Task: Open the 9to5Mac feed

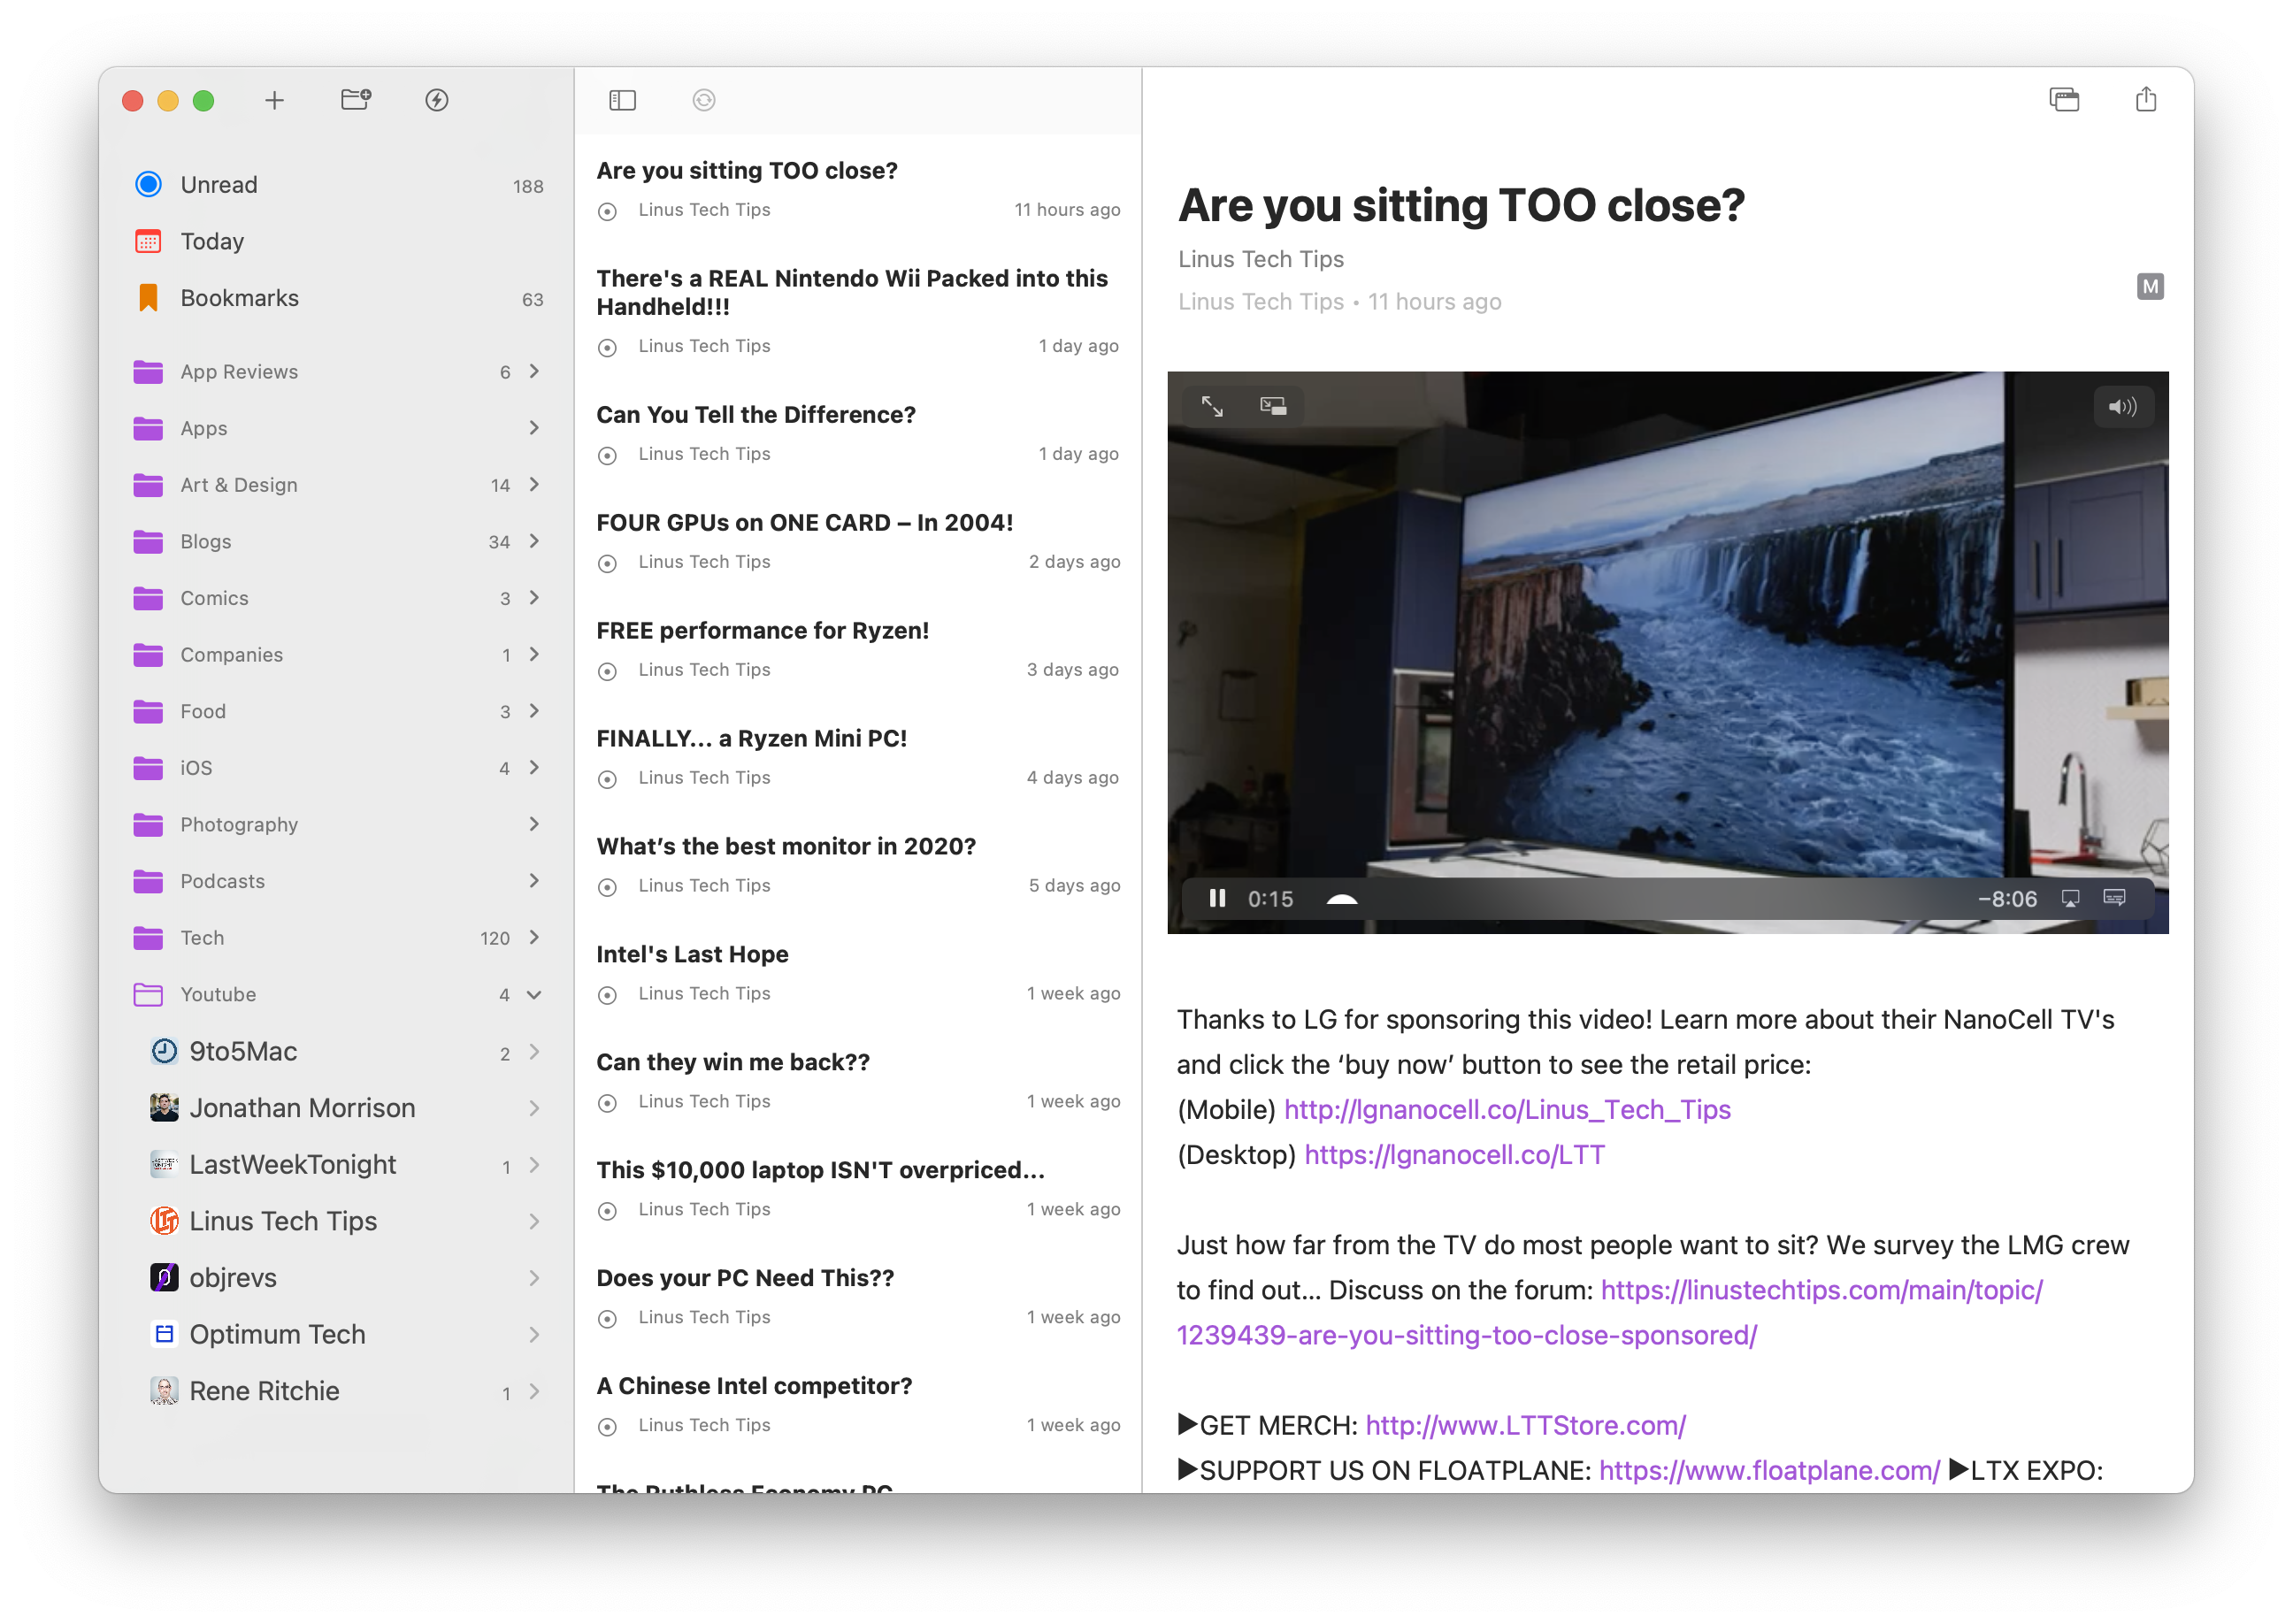Action: [x=337, y=1051]
